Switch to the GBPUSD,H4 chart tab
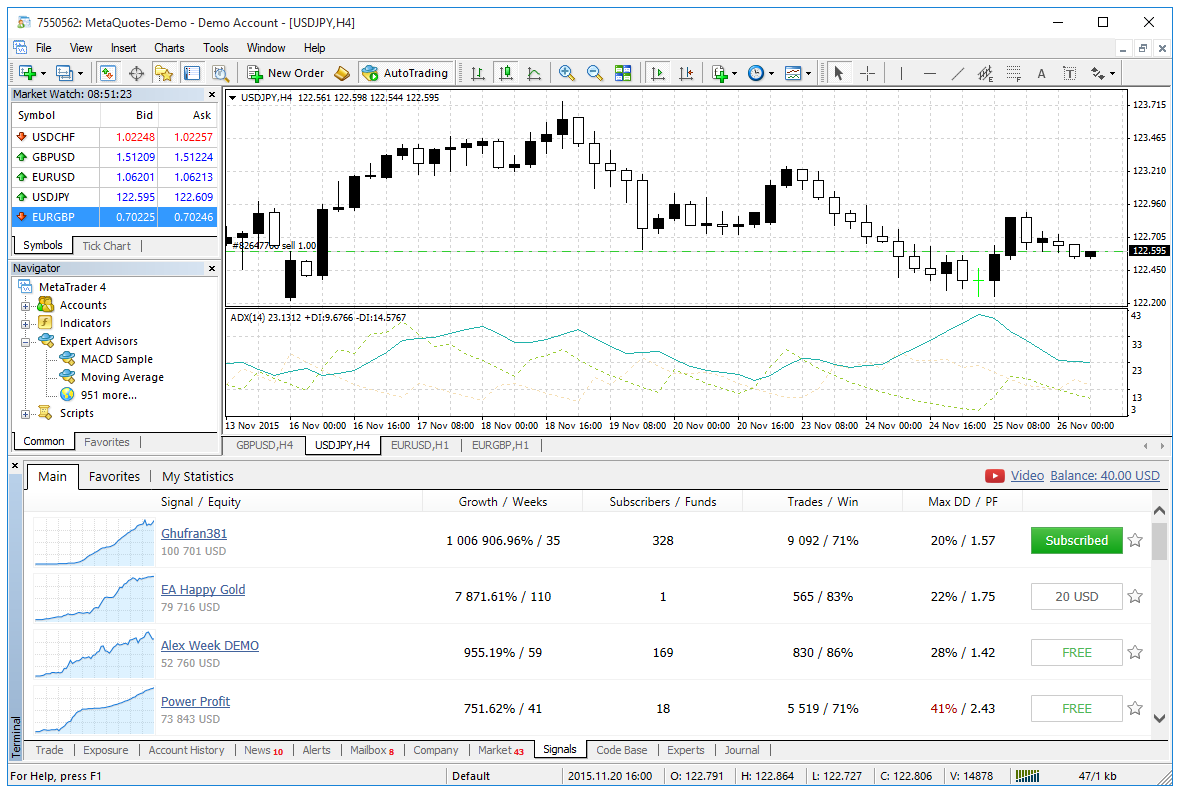Screen dimensions: 1180x786 (x=265, y=445)
